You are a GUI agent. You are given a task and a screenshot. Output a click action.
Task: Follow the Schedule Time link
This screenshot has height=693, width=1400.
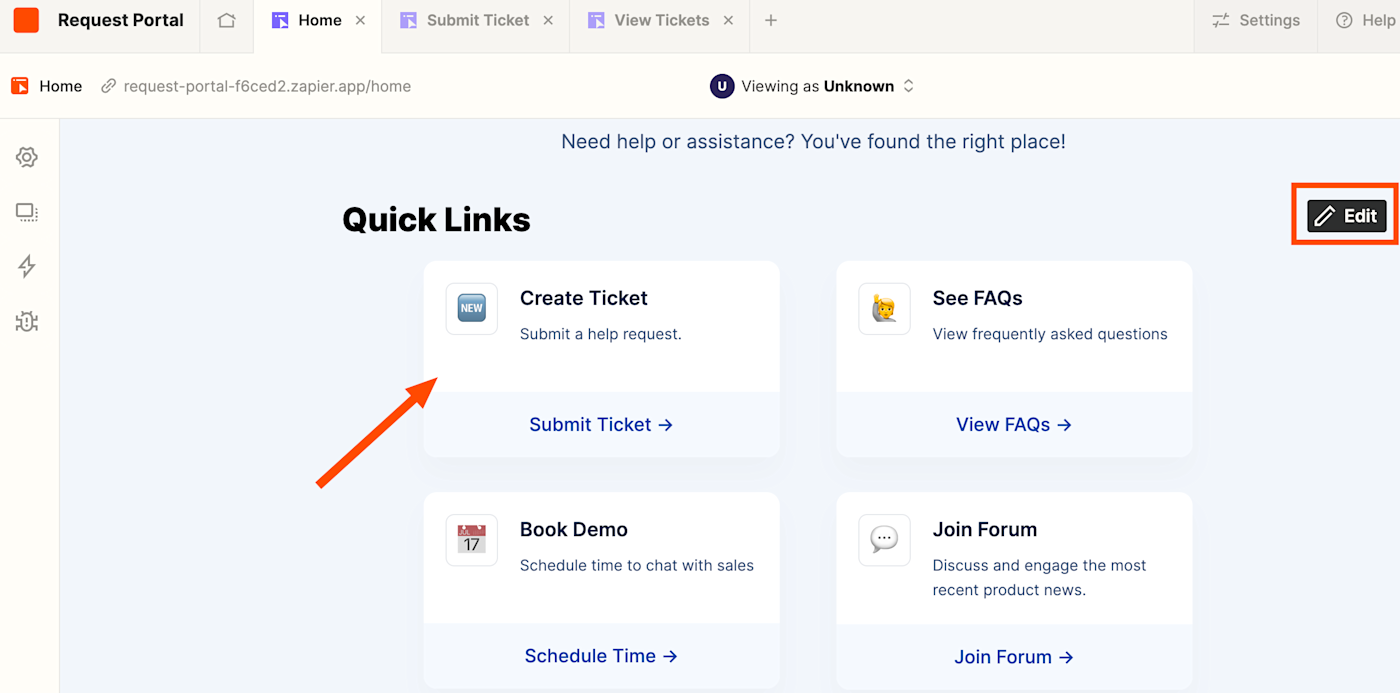click(x=601, y=656)
